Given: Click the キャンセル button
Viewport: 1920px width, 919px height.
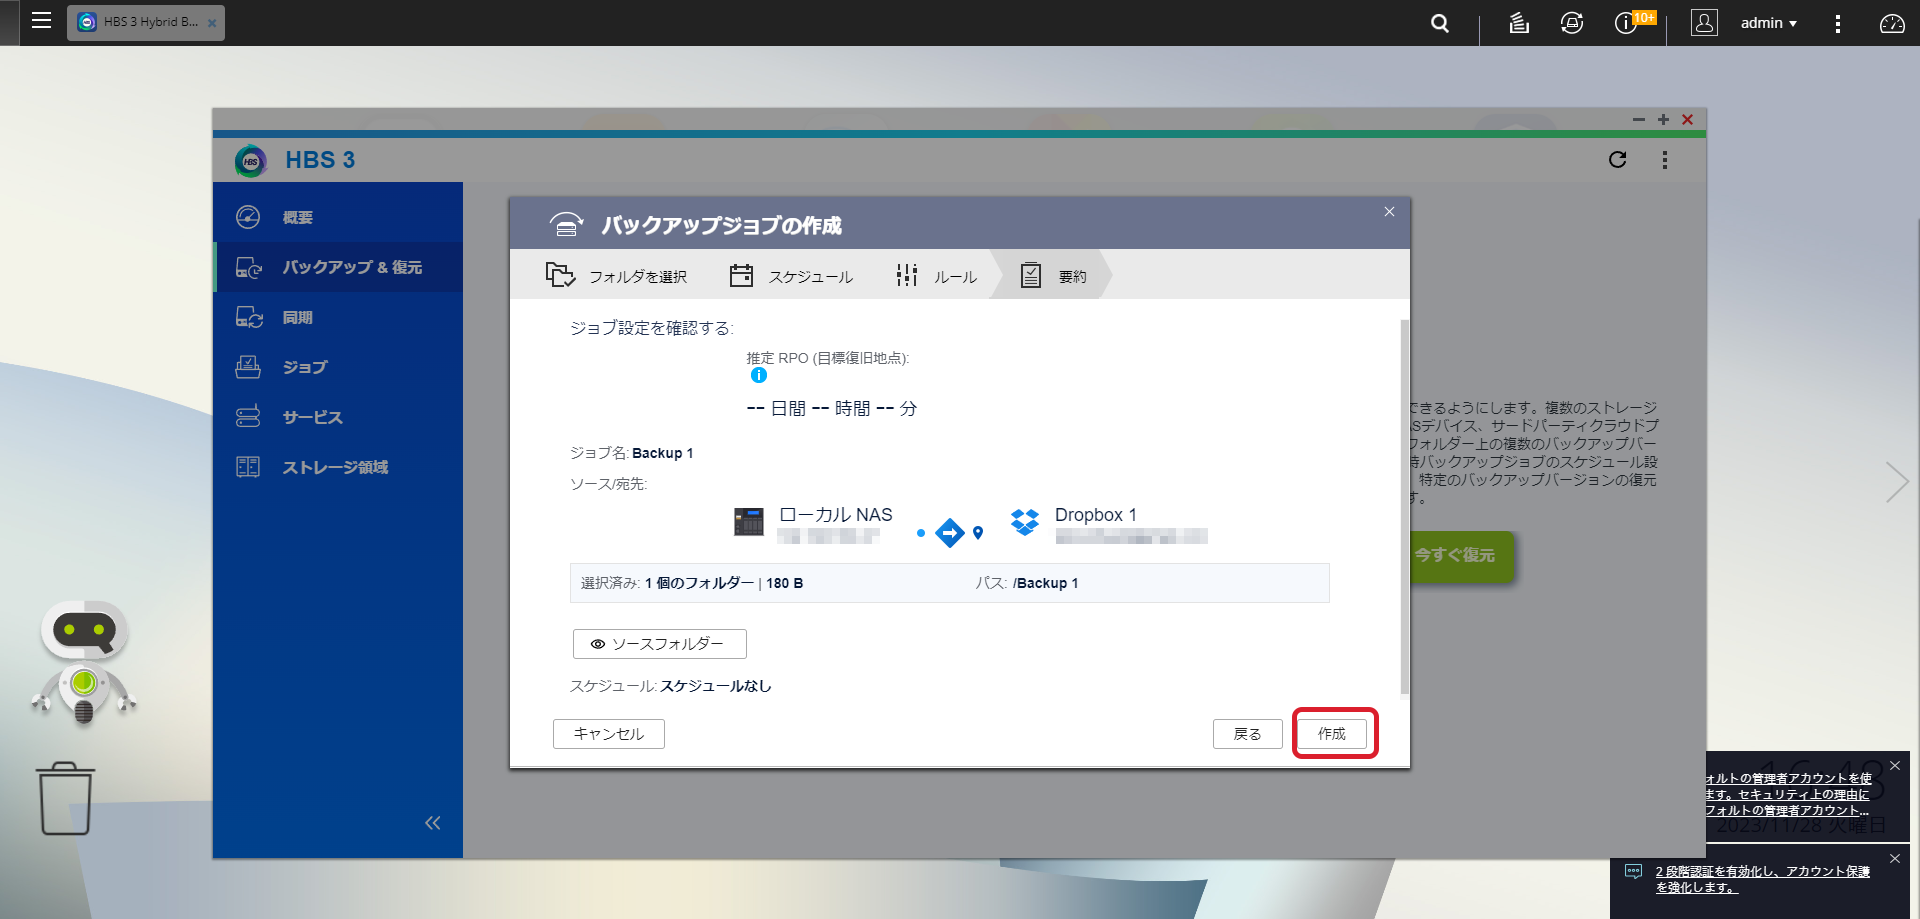Looking at the screenshot, I should (x=609, y=734).
